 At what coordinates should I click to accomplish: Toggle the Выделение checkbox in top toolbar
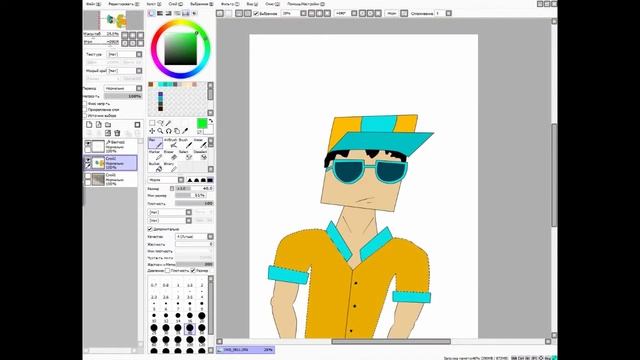tap(256, 13)
